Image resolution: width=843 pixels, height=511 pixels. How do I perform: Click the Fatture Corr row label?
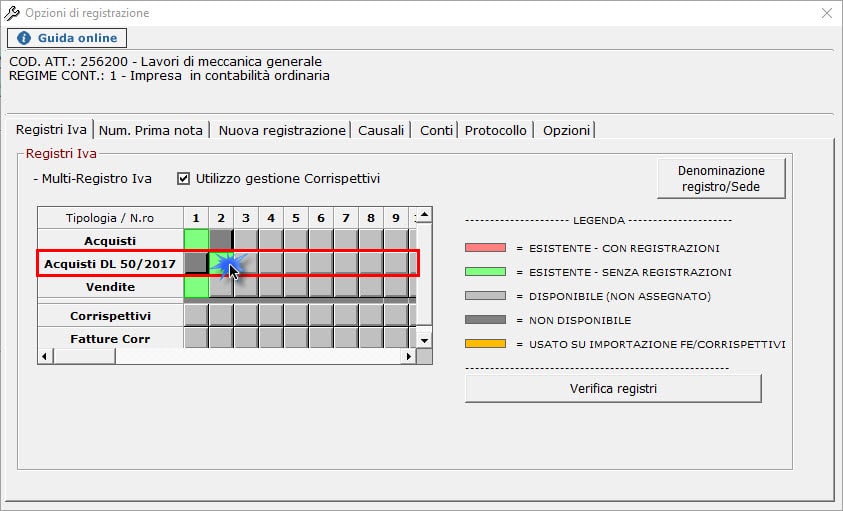110,338
